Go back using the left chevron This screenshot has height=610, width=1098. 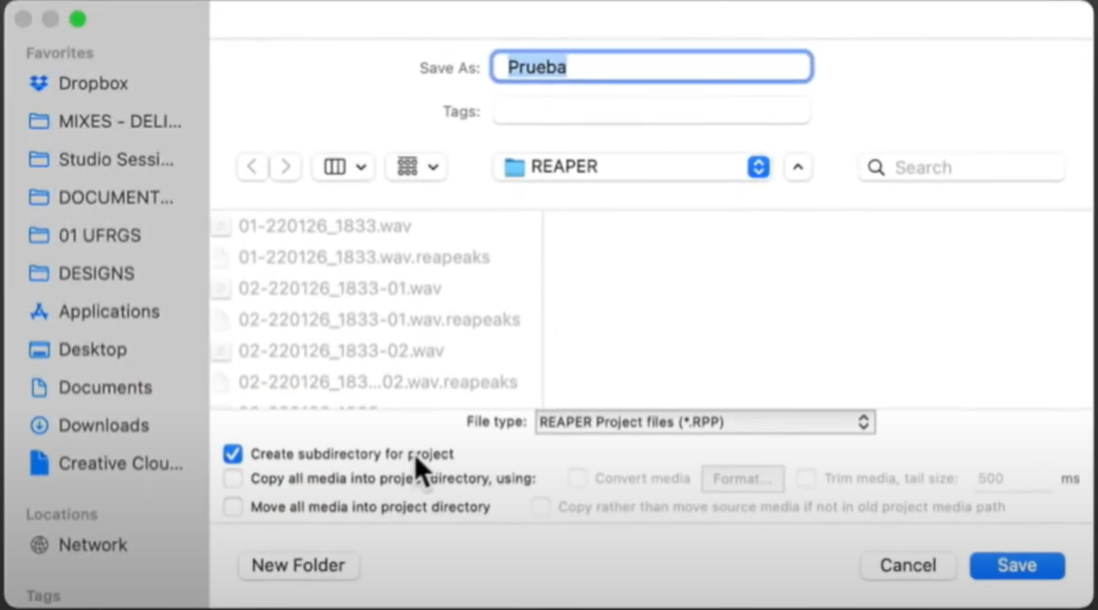252,167
